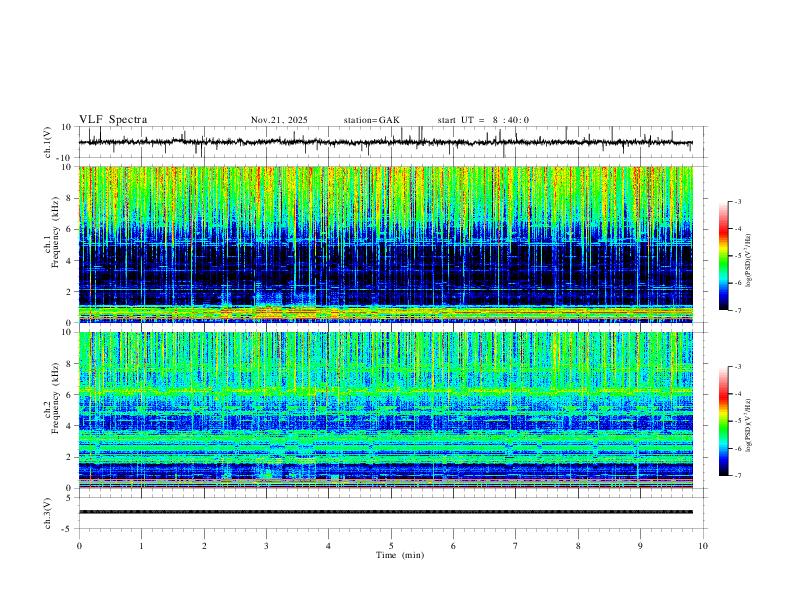Image resolution: width=792 pixels, height=612 pixels.
Task: Click the date 'Nov.21, 2025'
Action: 279,120
